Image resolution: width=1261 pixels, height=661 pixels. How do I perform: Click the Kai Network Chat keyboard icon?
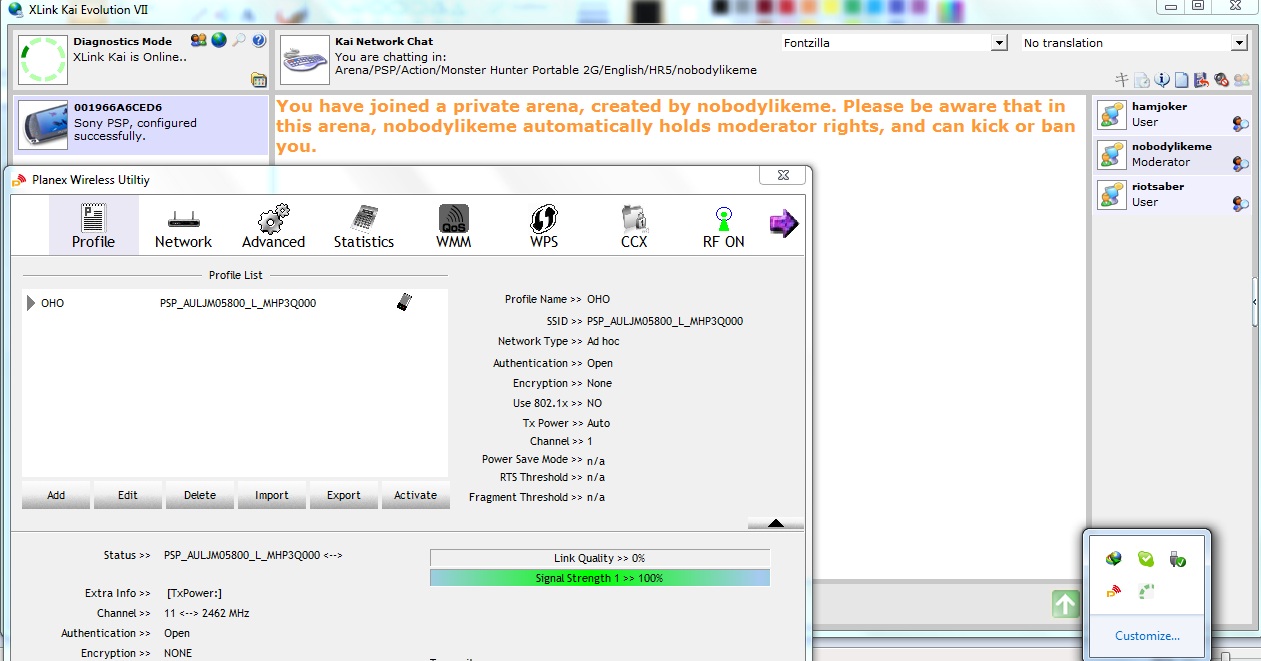(305, 61)
